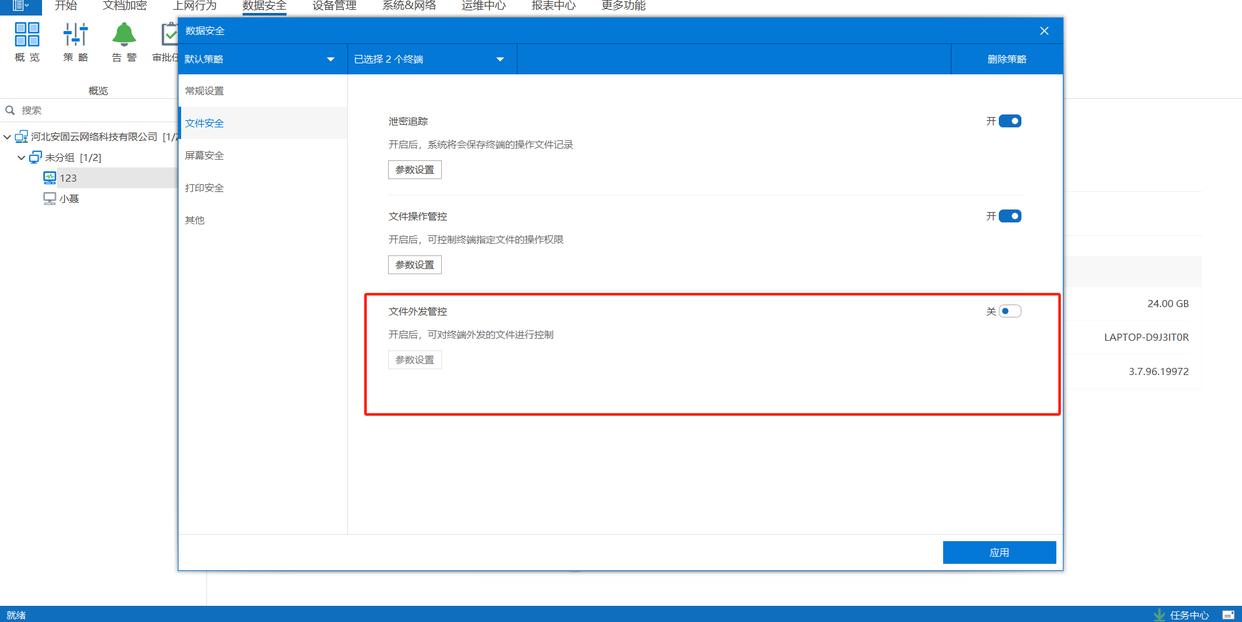Click the 24.00 GB value

click(x=1168, y=303)
